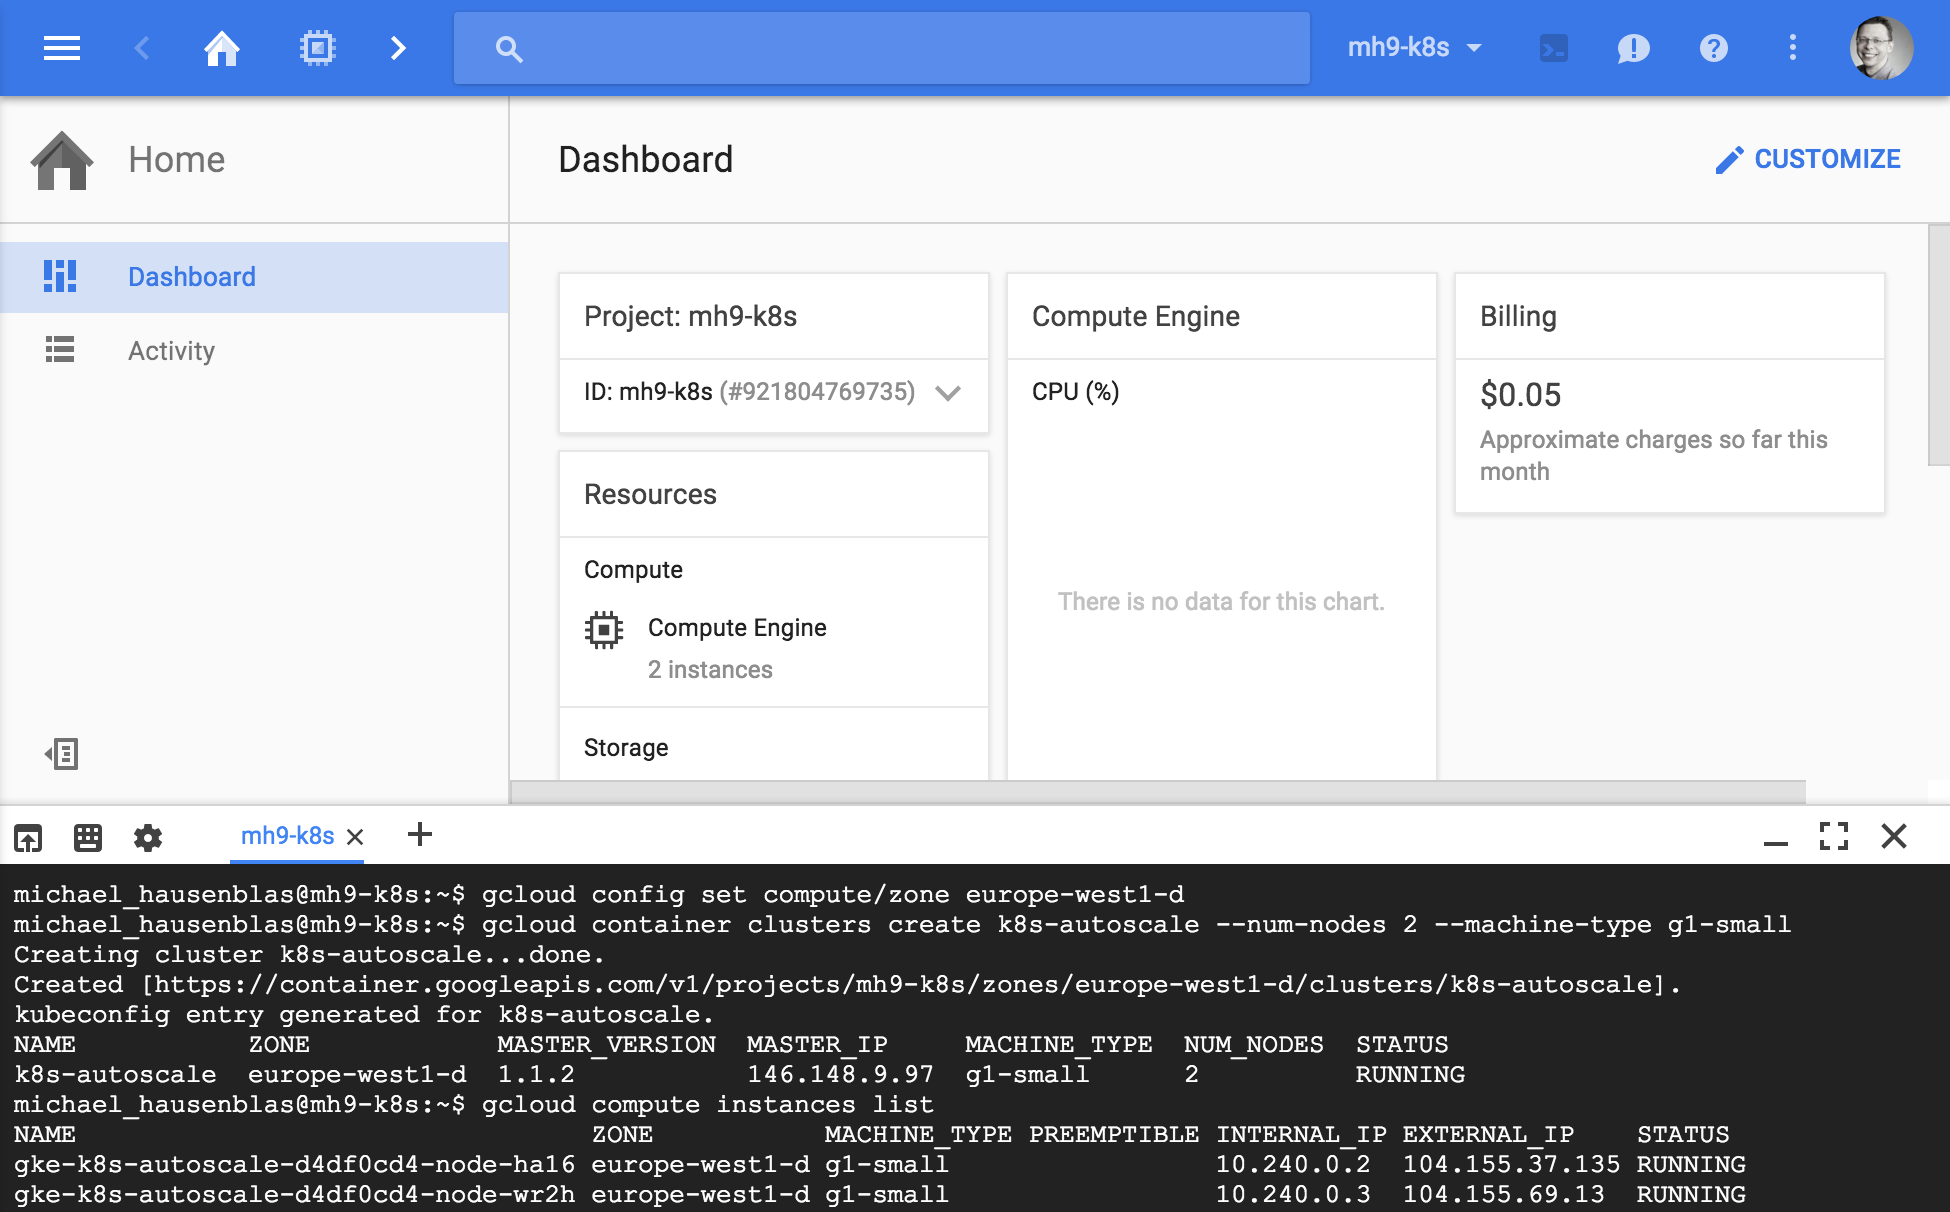Minimize the Cloud Shell panel
Screen dimensions: 1950x1212
pyautogui.click(x=1775, y=844)
